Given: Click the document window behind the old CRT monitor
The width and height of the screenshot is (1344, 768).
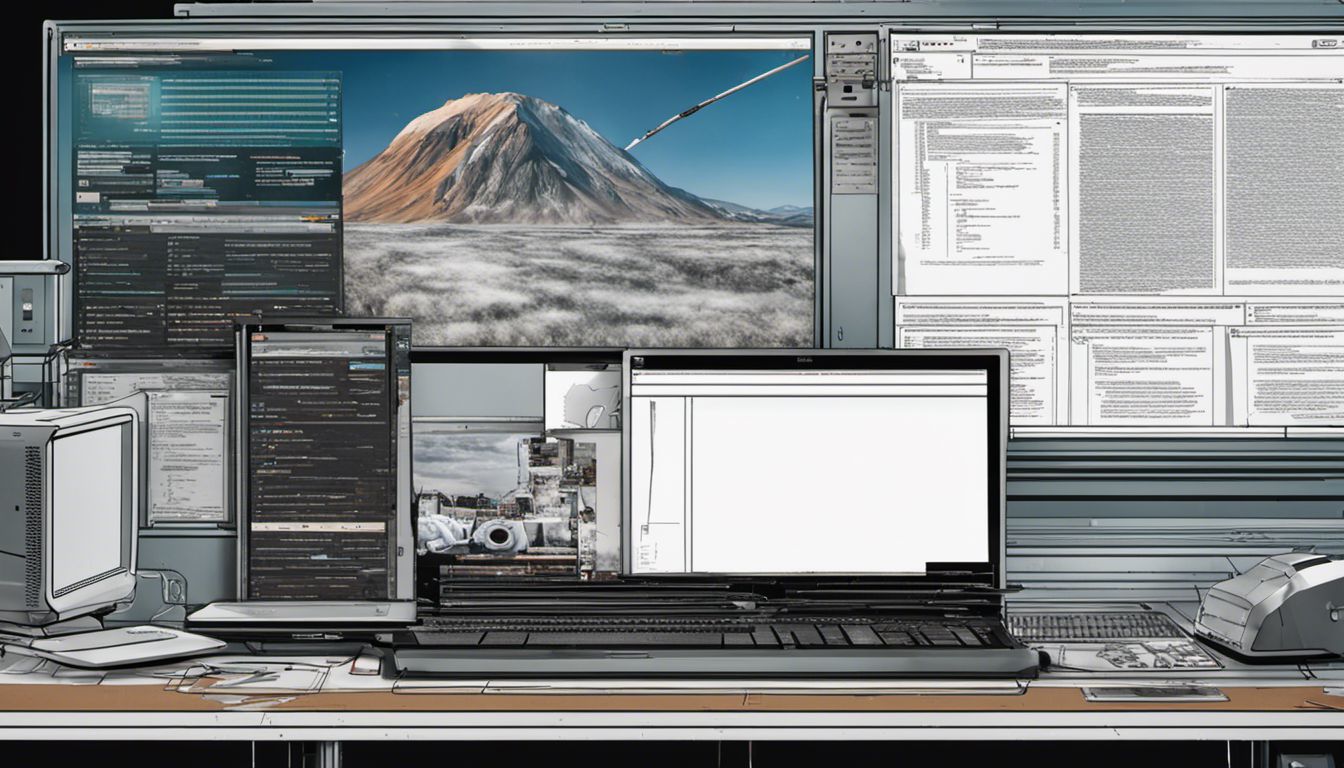Looking at the screenshot, I should click(x=187, y=455).
